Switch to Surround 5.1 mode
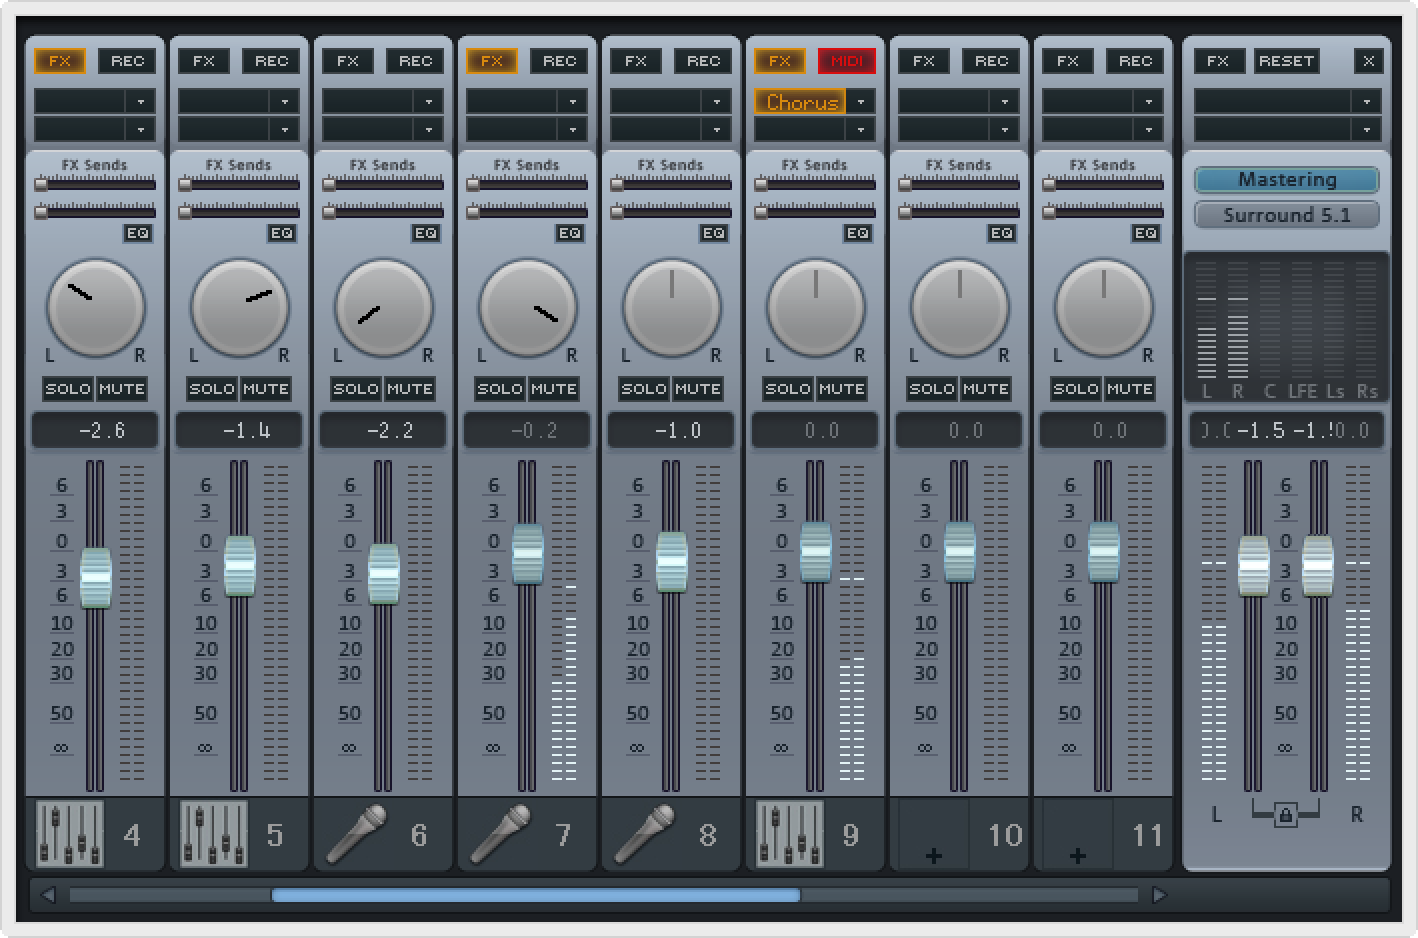Screen dimensions: 1418x938 (1287, 215)
